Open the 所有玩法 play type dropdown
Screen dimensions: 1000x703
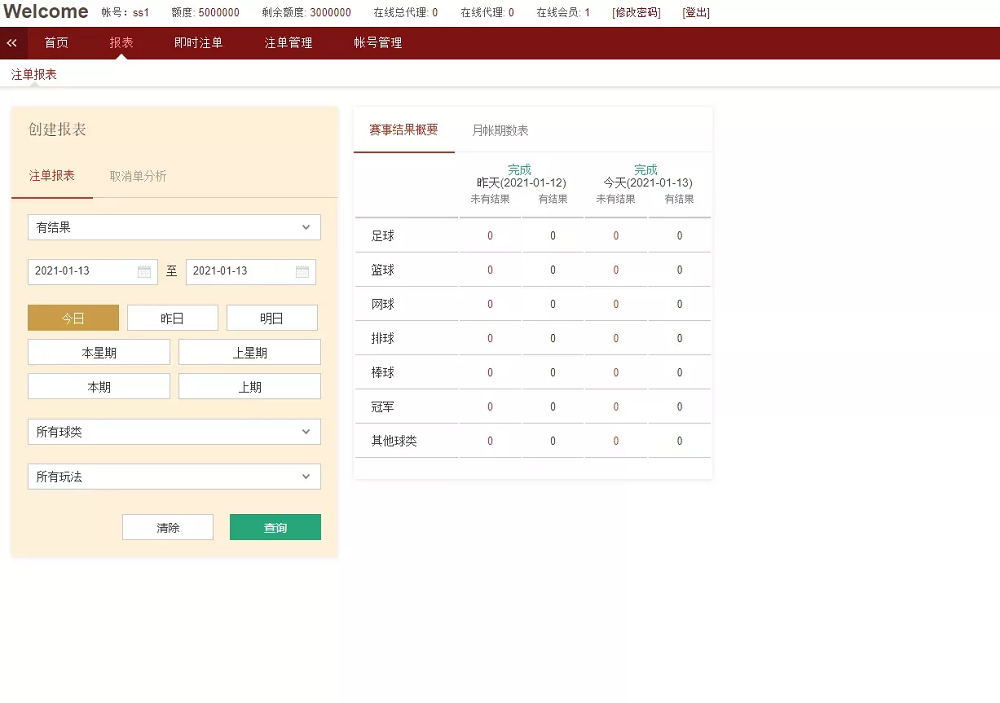pyautogui.click(x=174, y=476)
